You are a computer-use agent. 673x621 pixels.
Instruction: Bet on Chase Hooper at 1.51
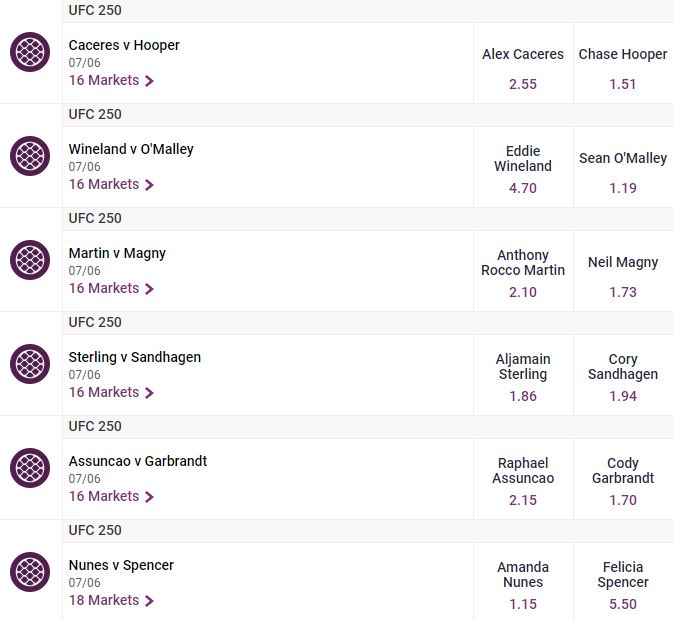623,64
